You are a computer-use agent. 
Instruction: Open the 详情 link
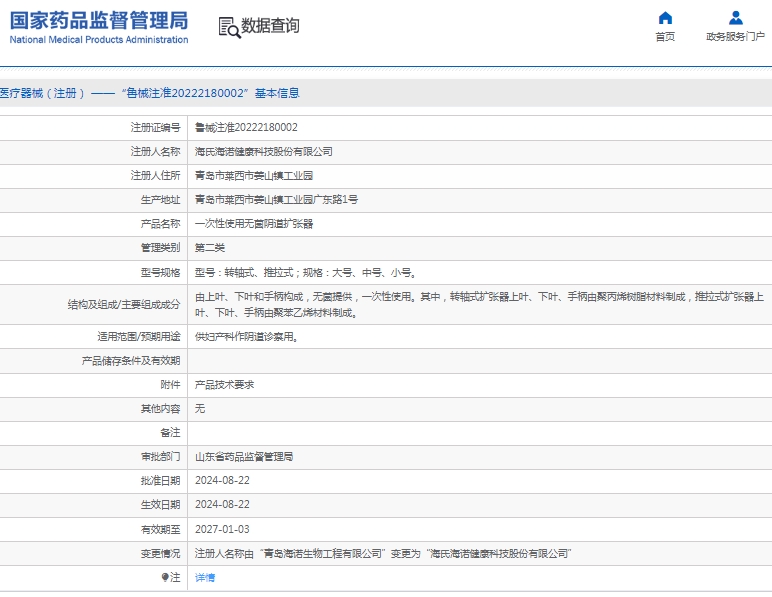(x=205, y=577)
